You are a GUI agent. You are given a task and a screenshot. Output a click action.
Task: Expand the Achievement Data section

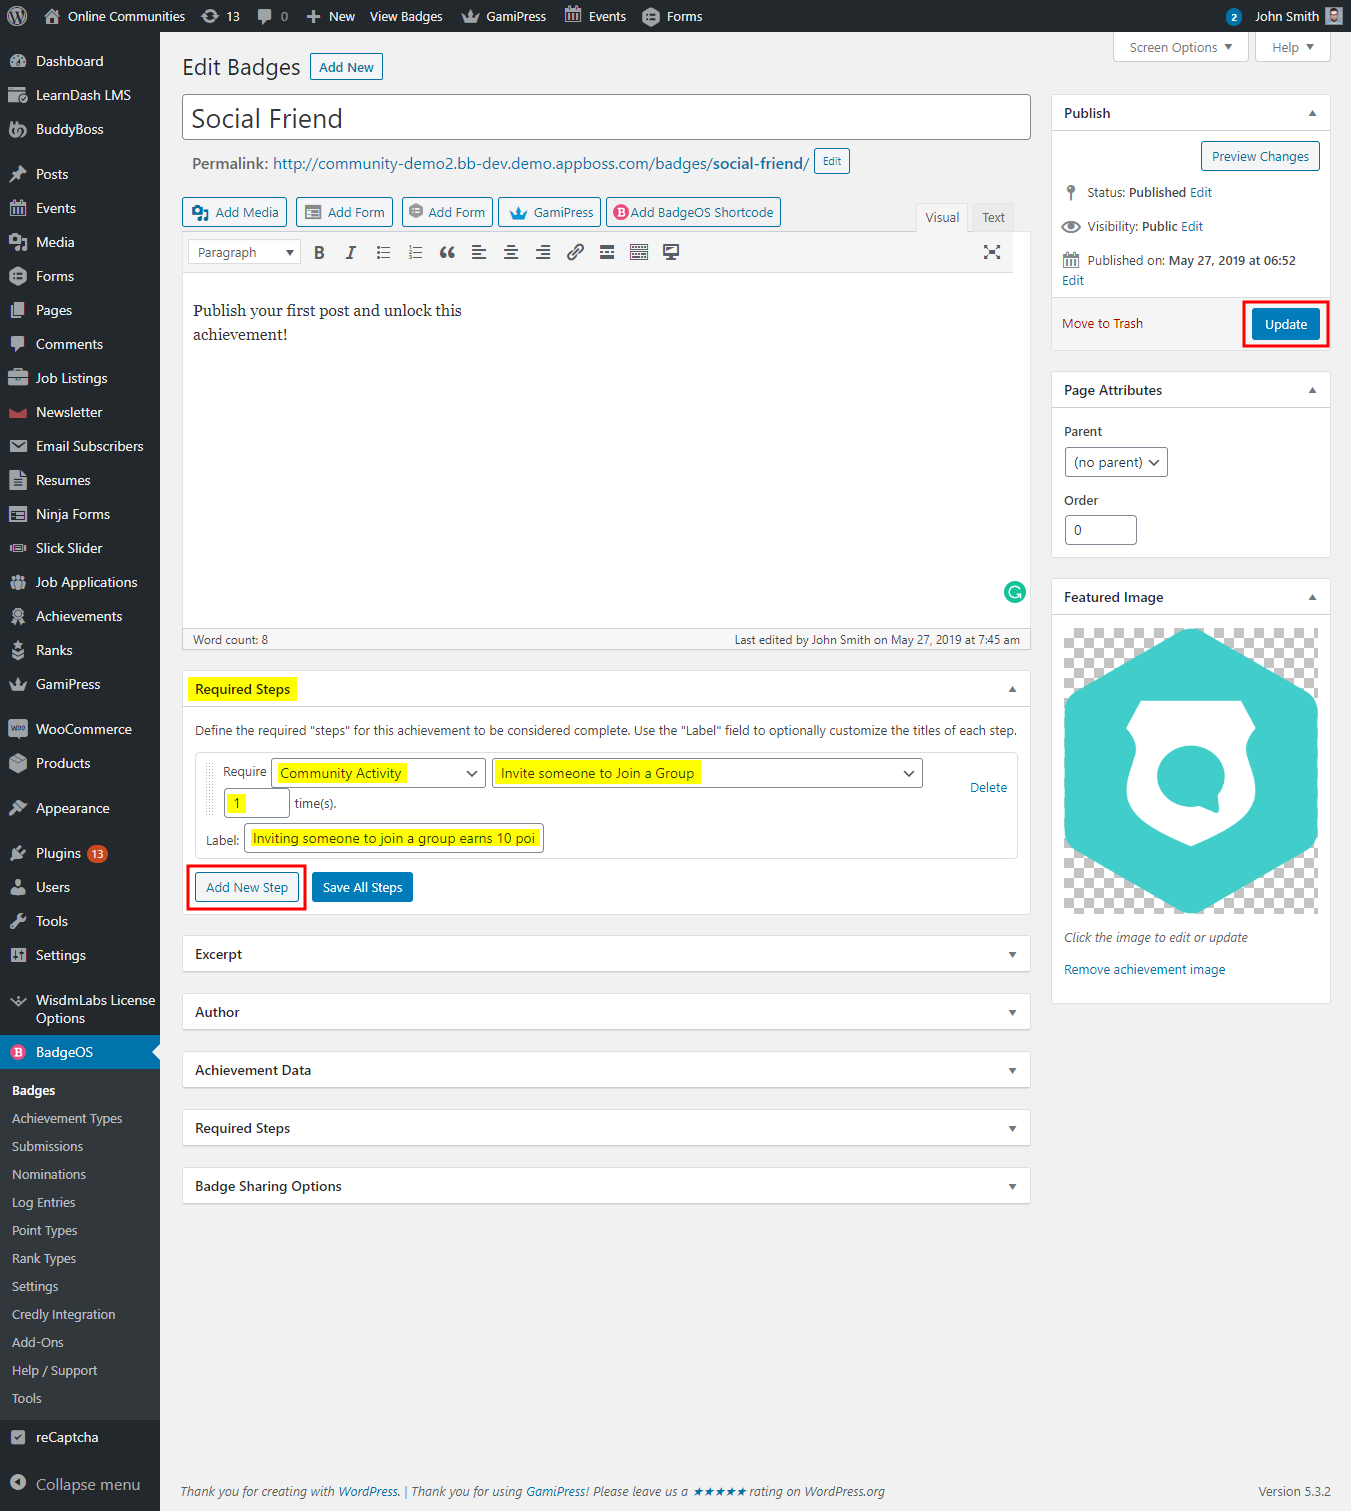(x=606, y=1070)
